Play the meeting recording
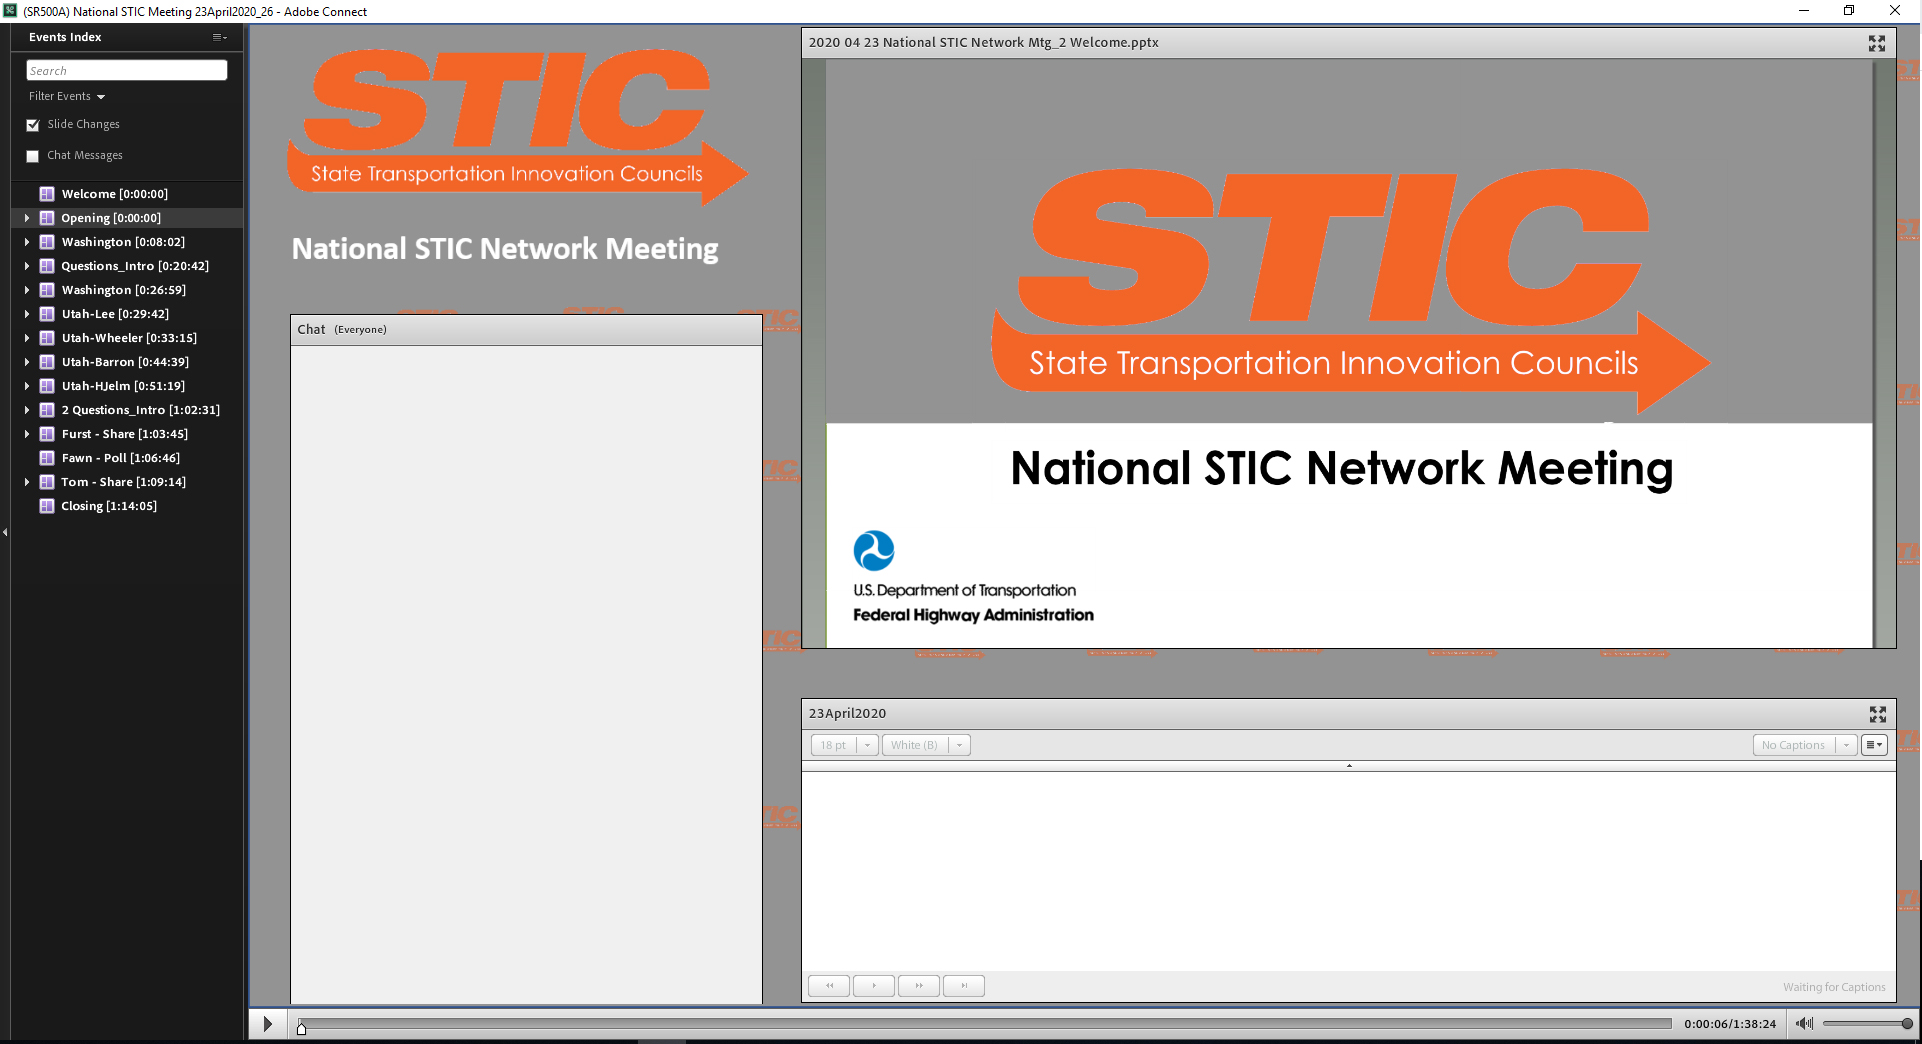Image resolution: width=1922 pixels, height=1044 pixels. (x=267, y=1024)
